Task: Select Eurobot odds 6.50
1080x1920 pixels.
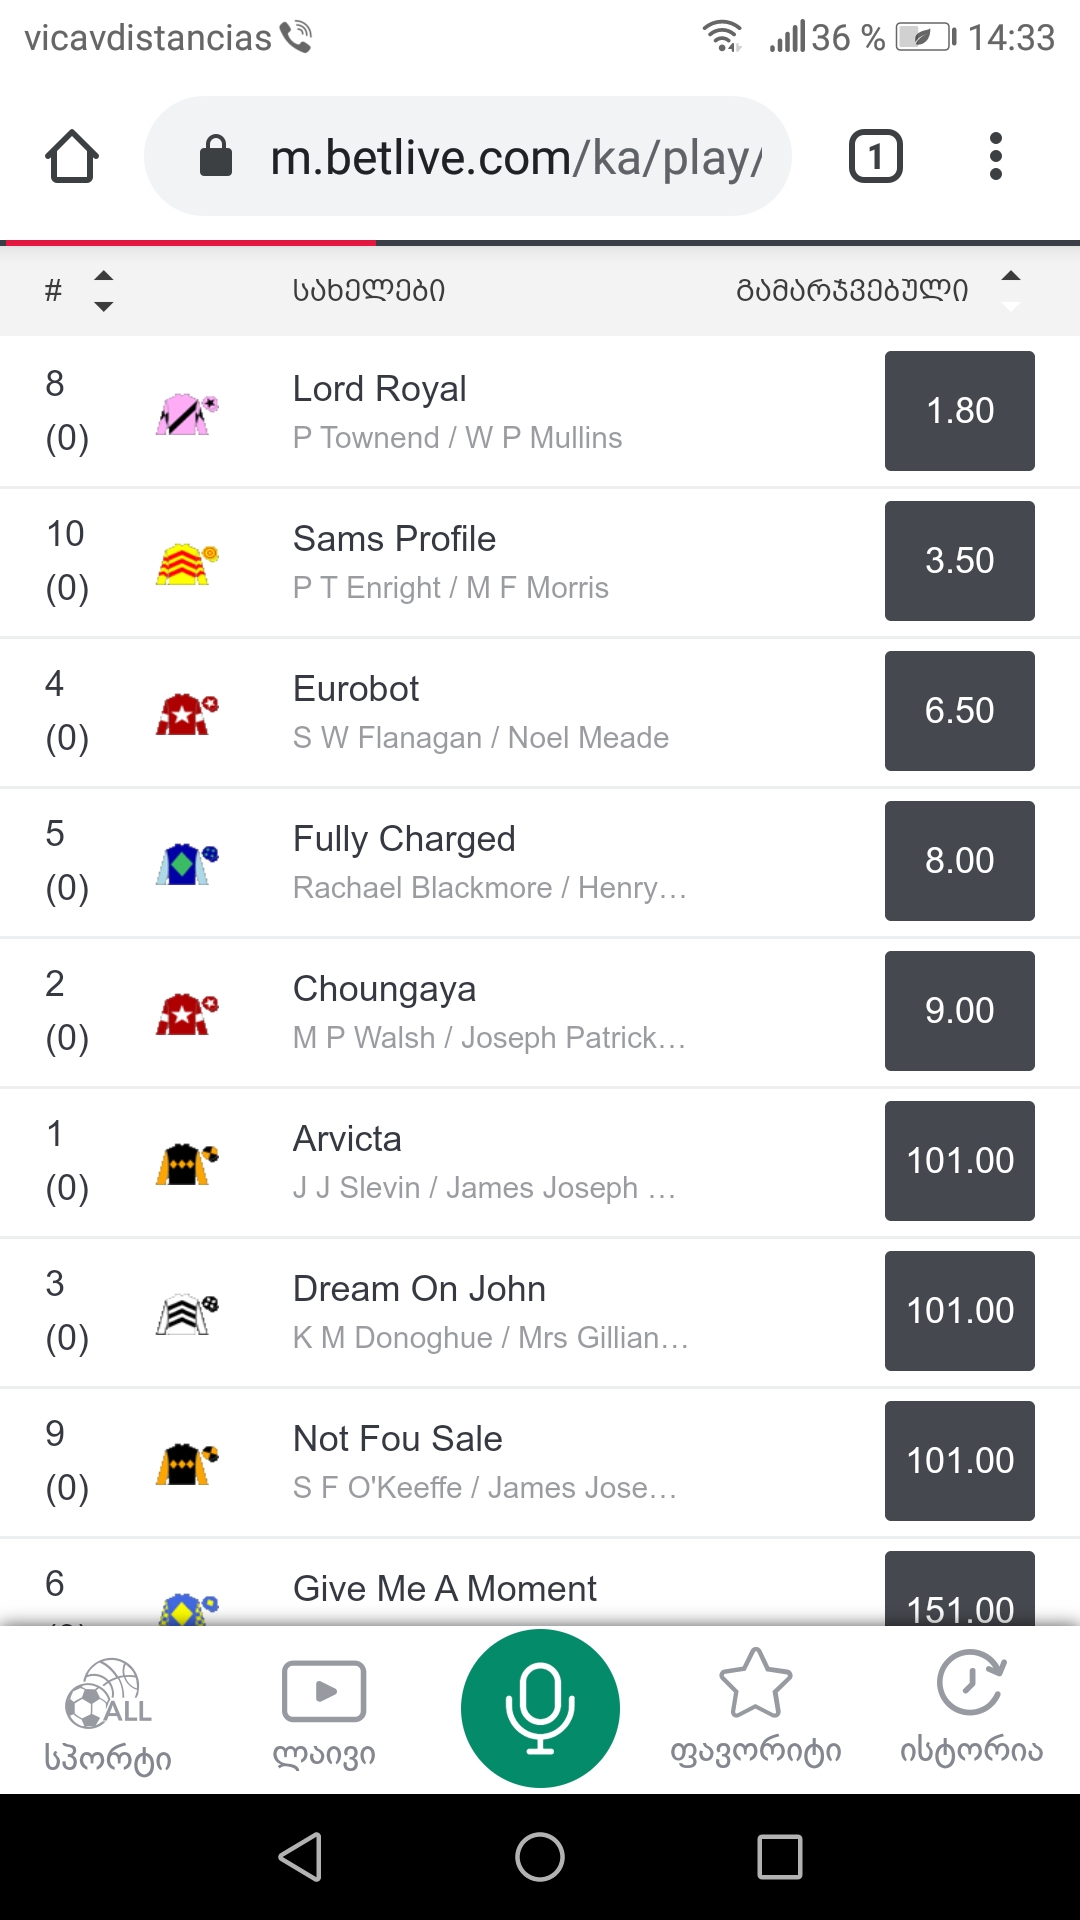Action: point(959,711)
